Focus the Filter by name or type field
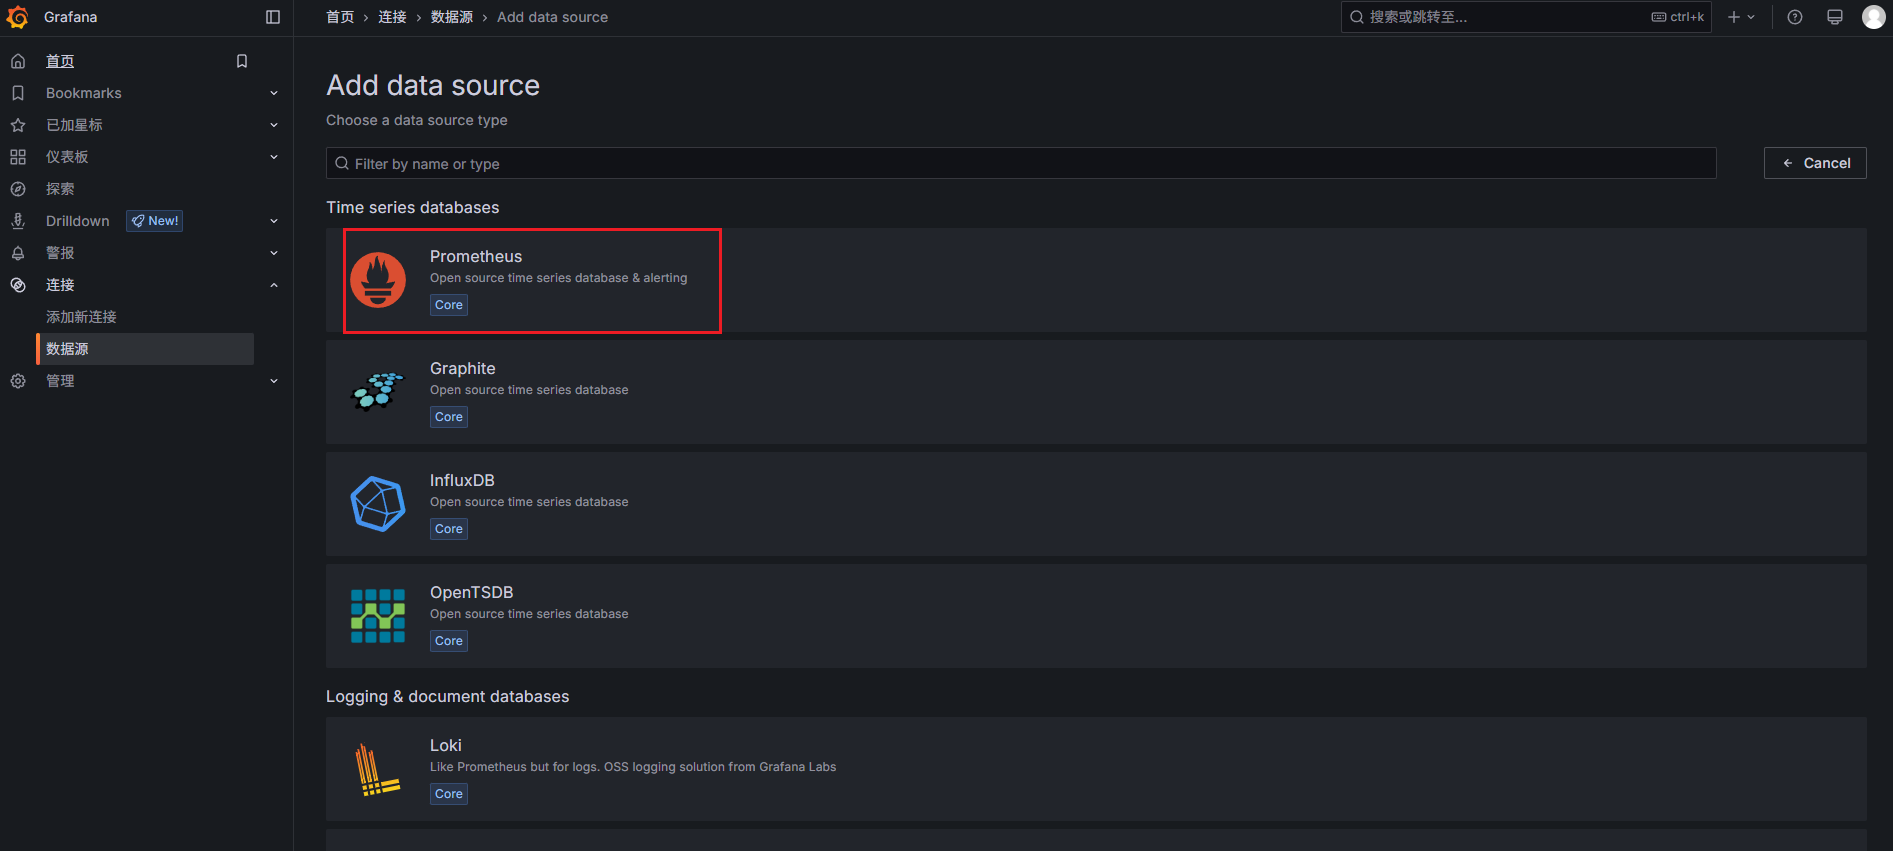Viewport: 1893px width, 851px height. (x=1020, y=163)
